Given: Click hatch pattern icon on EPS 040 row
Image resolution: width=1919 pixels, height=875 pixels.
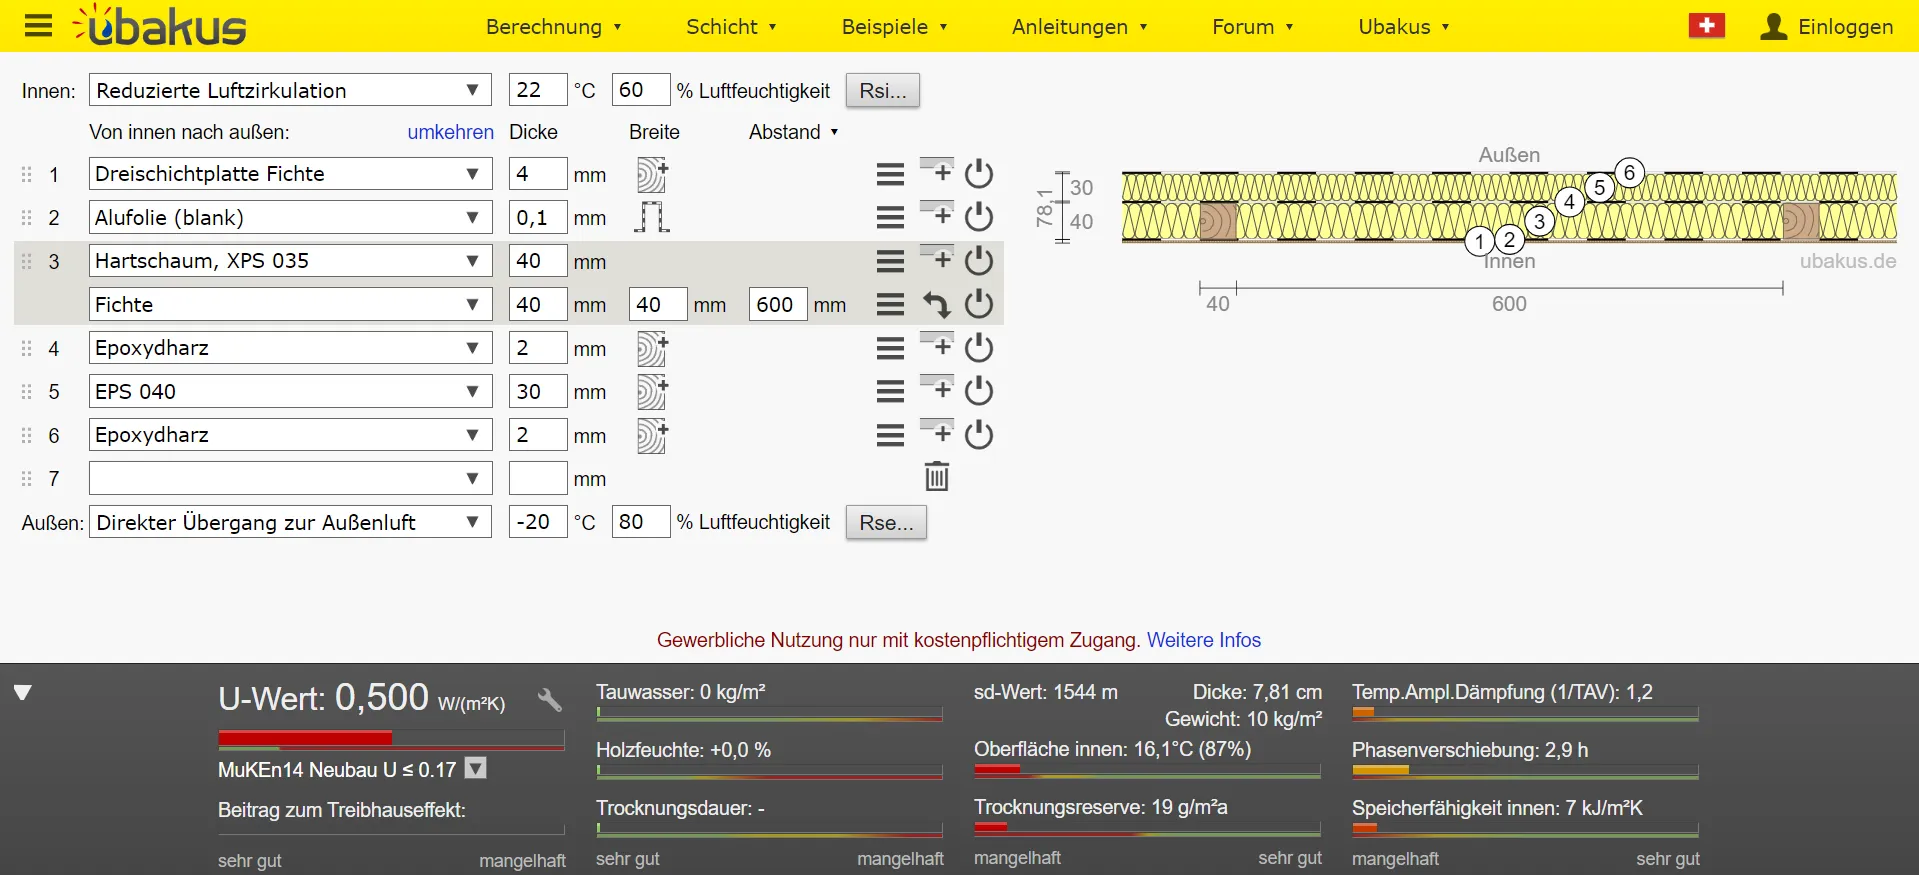Looking at the screenshot, I should (652, 392).
